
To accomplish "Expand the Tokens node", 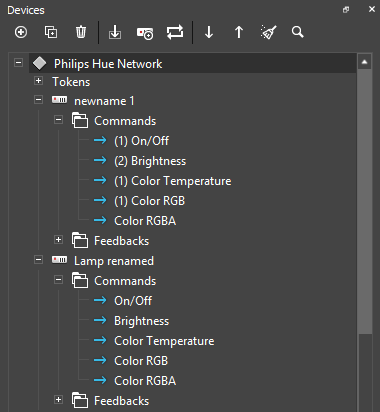I will pyautogui.click(x=39, y=80).
